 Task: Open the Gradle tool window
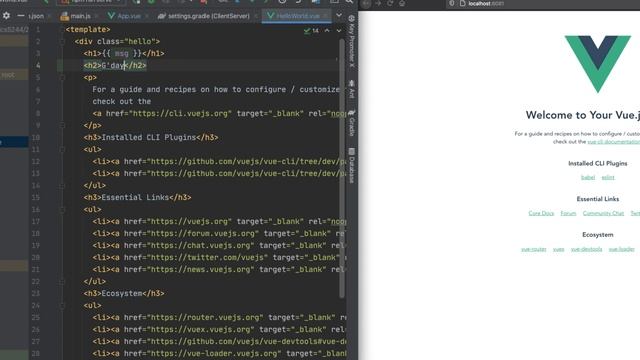pyautogui.click(x=351, y=122)
